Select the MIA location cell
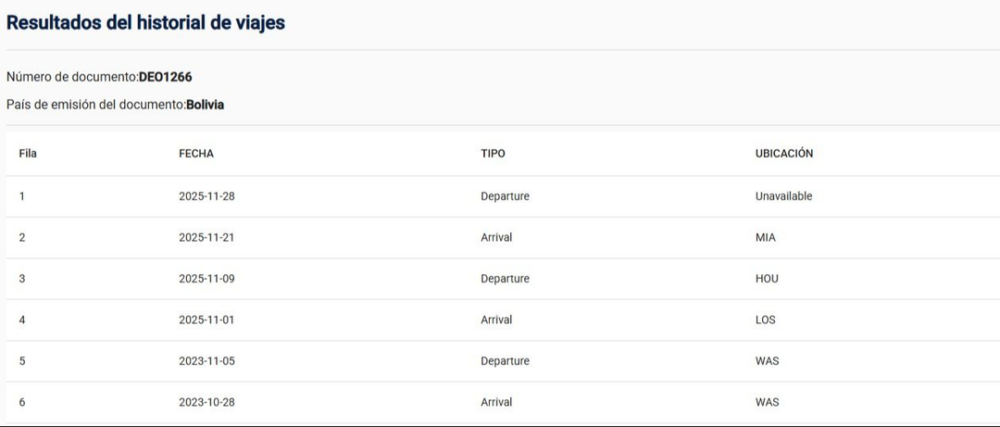The height and width of the screenshot is (427, 1000). coord(766,238)
